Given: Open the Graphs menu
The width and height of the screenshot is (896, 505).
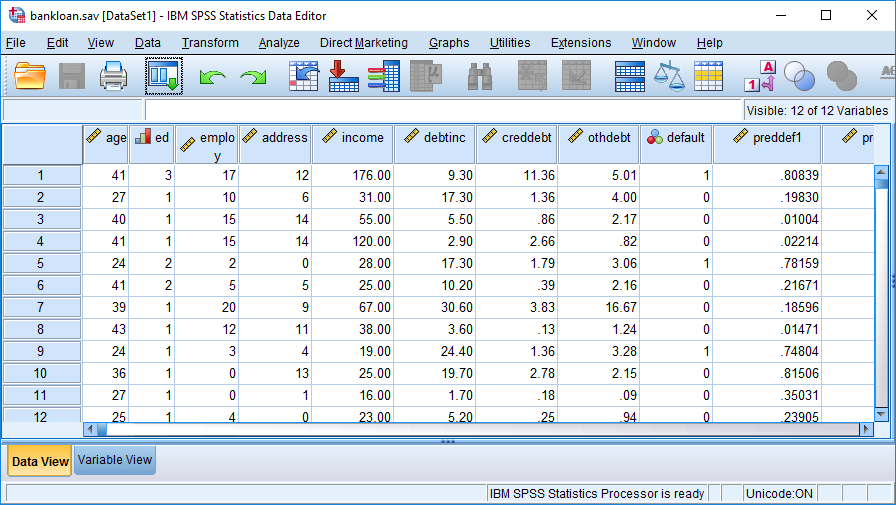Looking at the screenshot, I should click(449, 43).
